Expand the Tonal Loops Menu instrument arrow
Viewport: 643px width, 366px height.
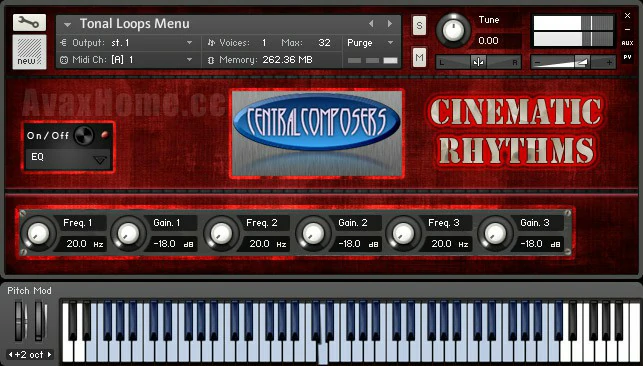(68, 25)
